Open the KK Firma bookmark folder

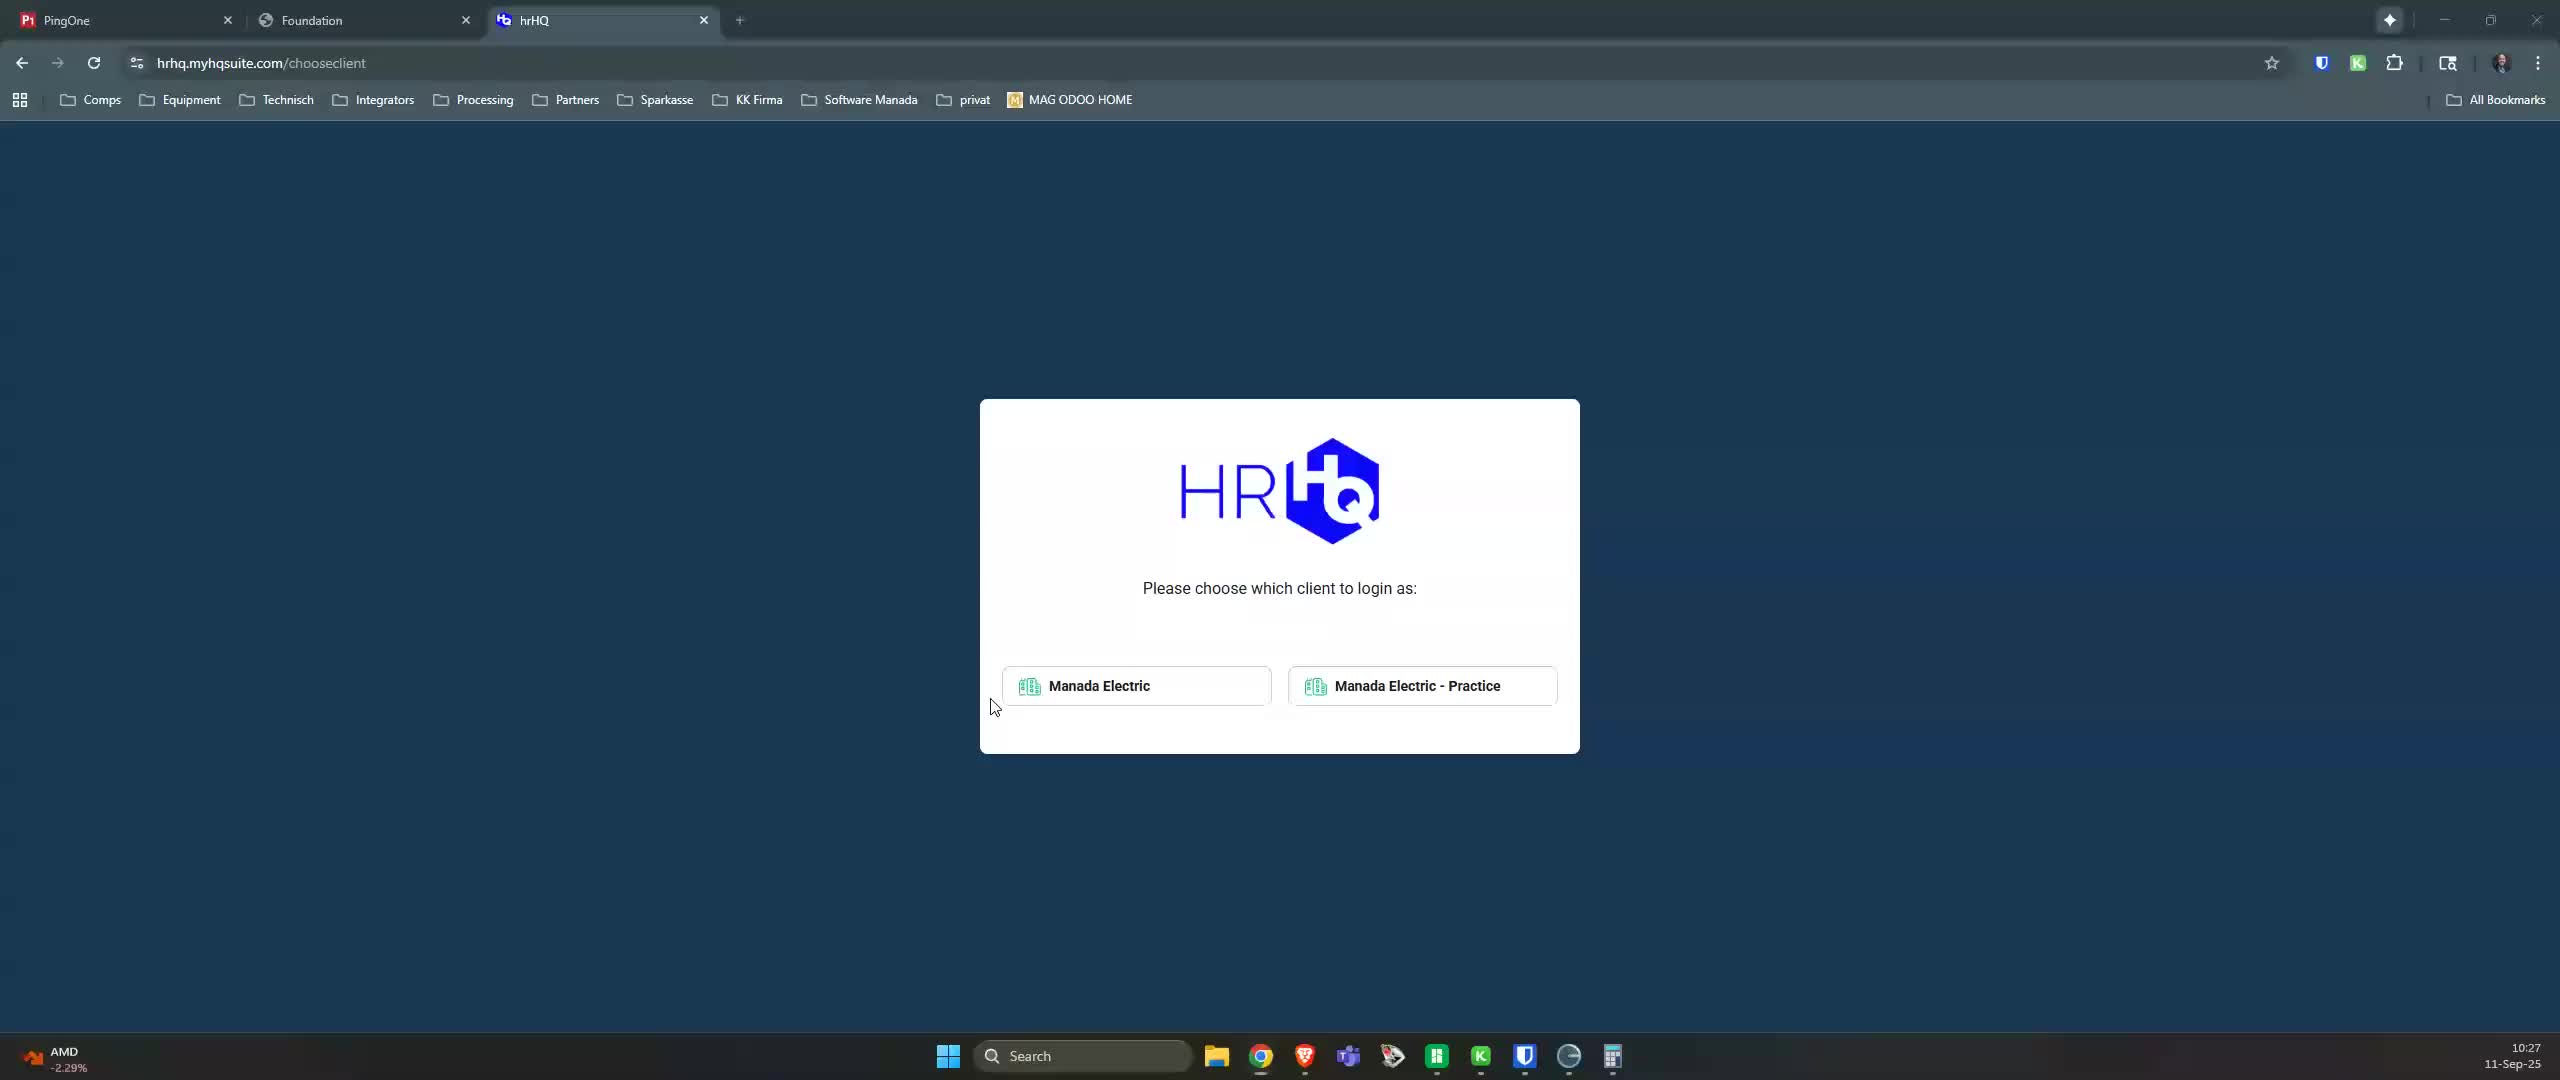coord(747,100)
